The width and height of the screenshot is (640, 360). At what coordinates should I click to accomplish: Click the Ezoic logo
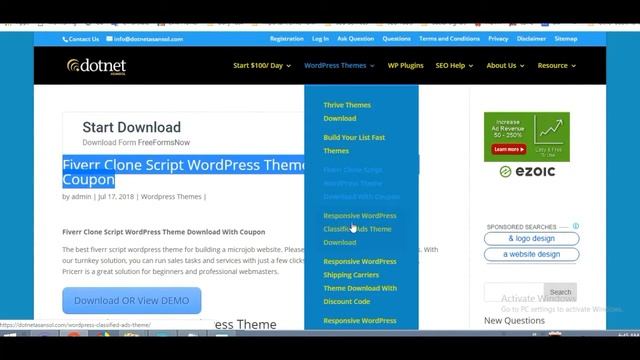tap(527, 171)
